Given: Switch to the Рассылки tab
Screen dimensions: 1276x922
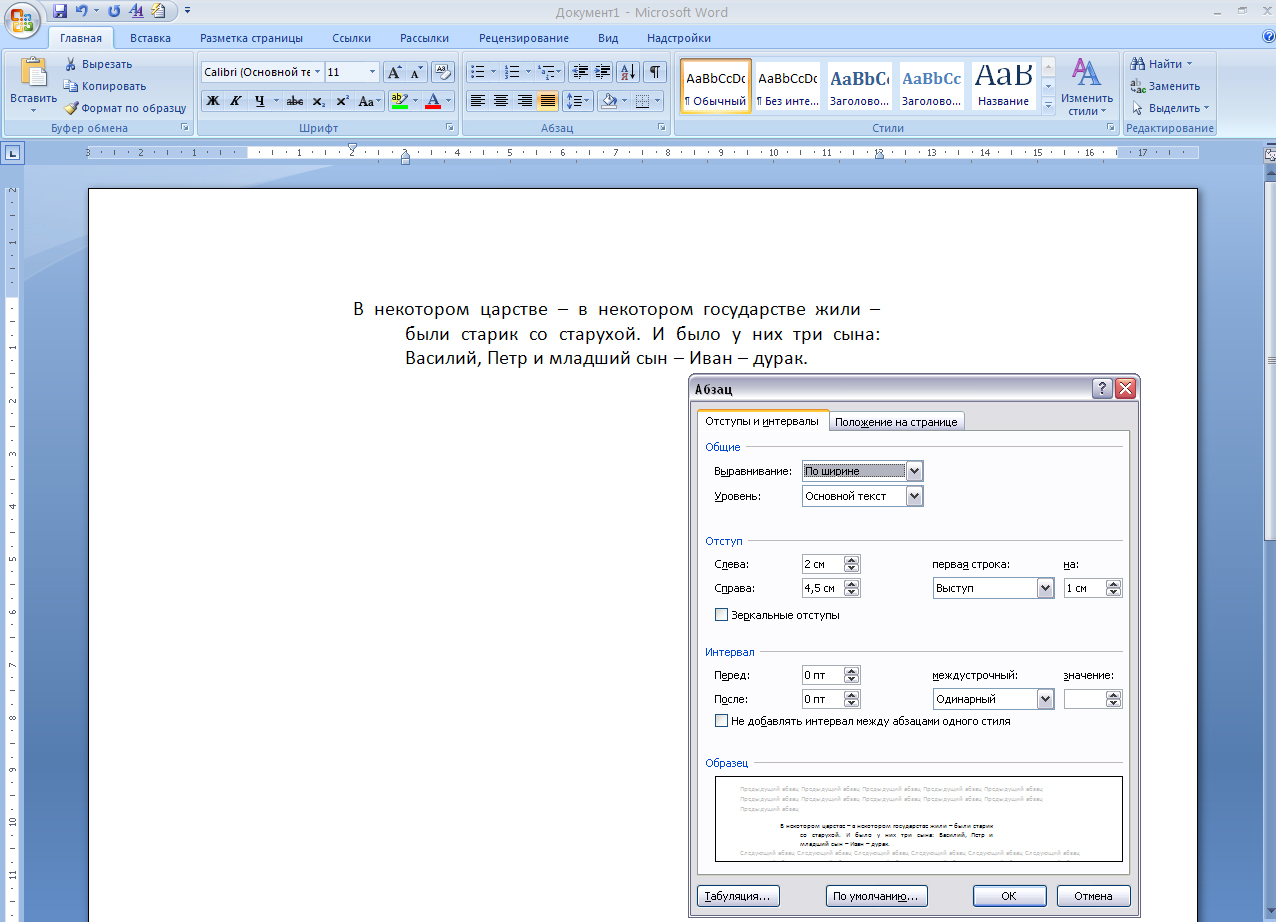Looking at the screenshot, I should (x=424, y=38).
